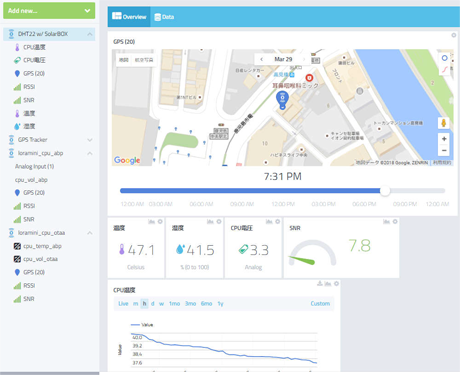Select hourly 'h' chart range
The width and height of the screenshot is (460, 375).
click(144, 304)
